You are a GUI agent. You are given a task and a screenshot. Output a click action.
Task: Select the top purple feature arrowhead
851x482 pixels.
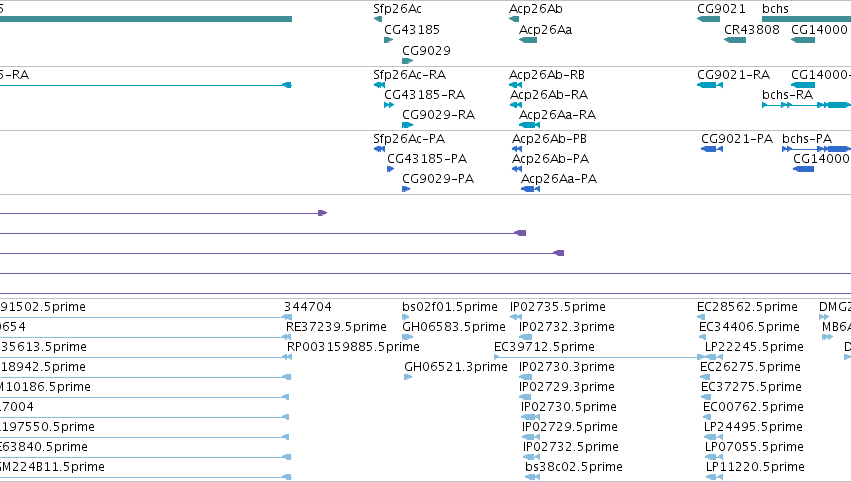322,213
